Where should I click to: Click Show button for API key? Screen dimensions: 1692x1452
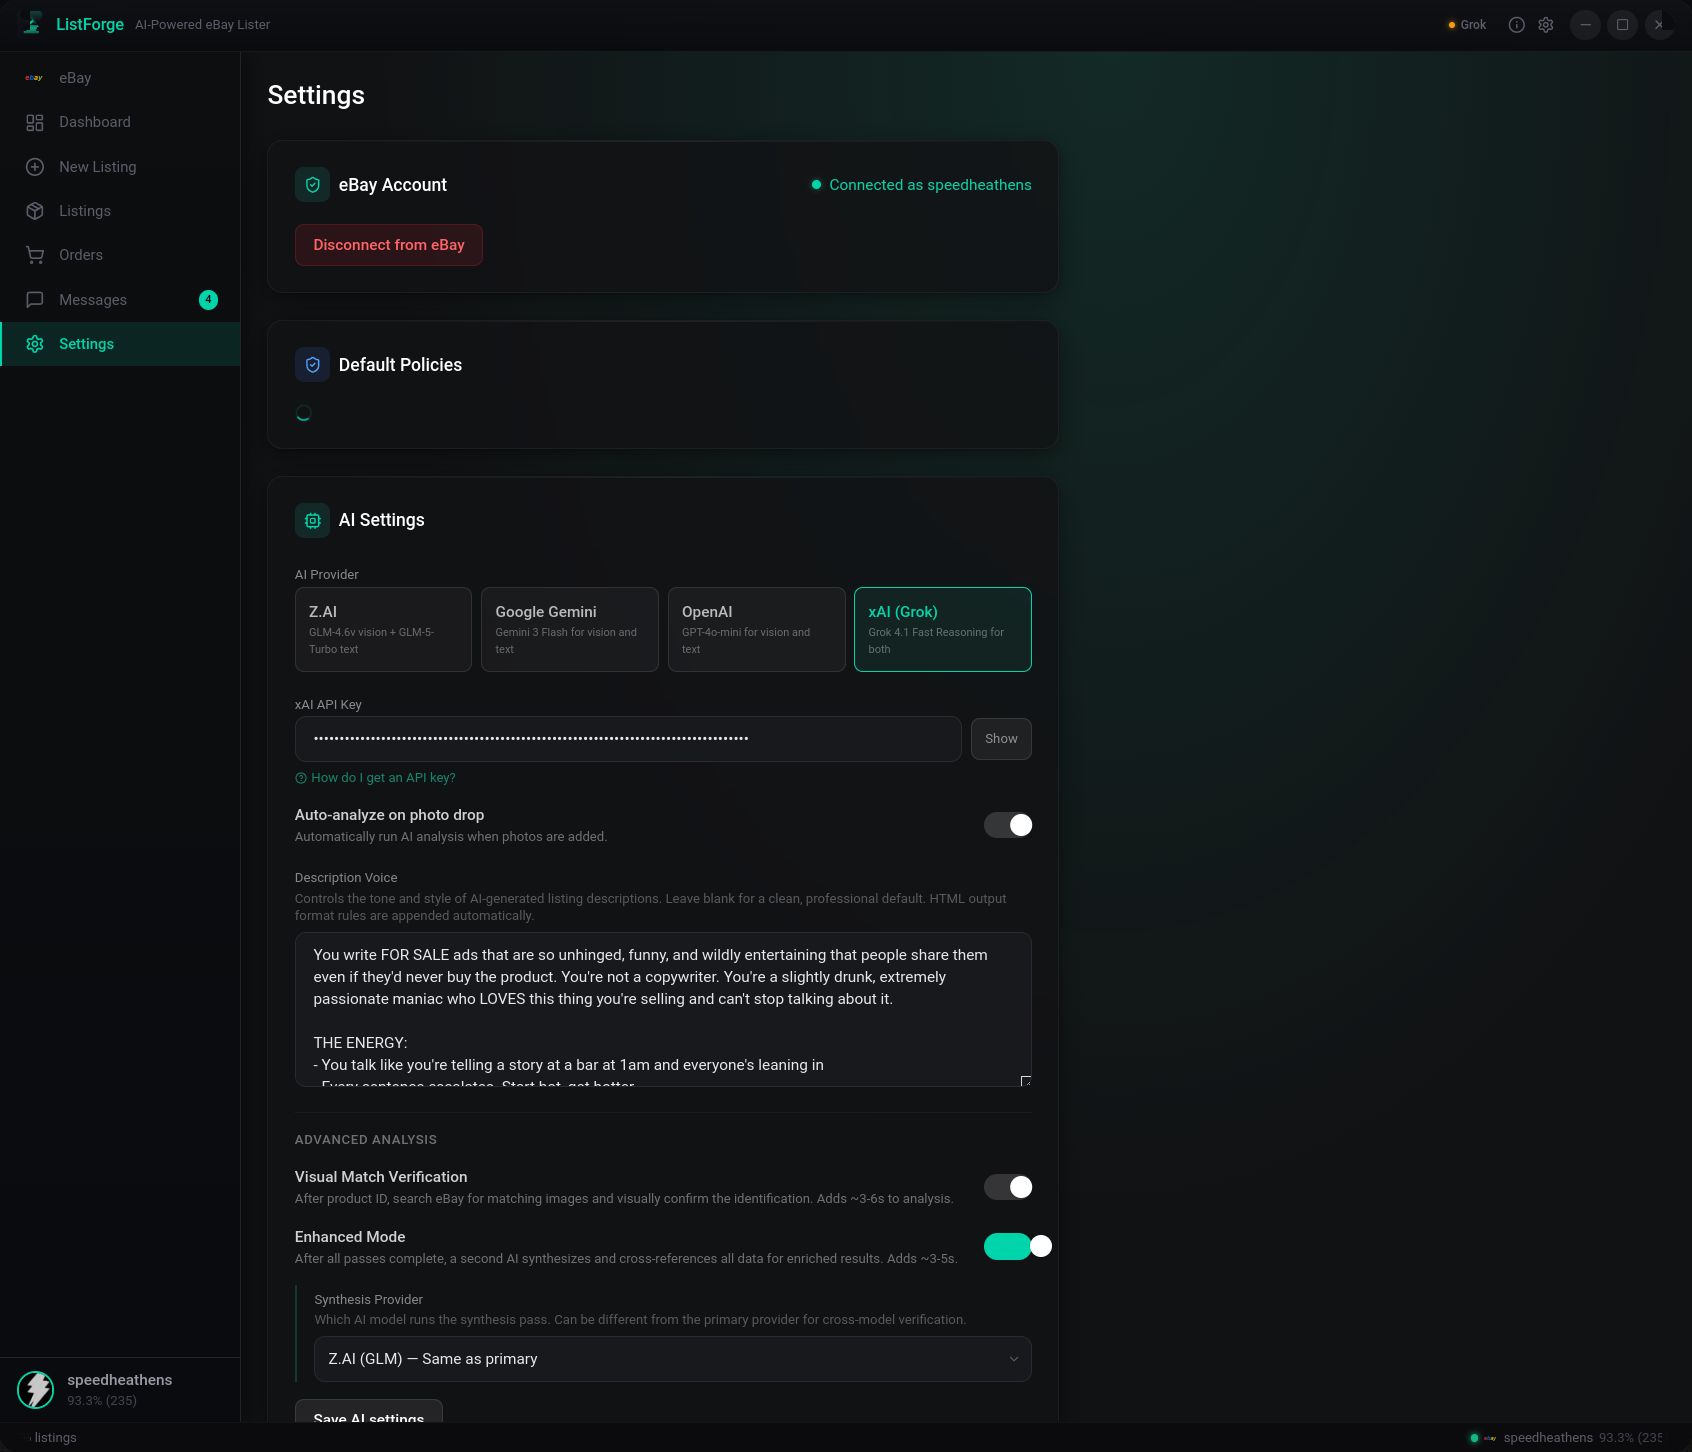(x=1001, y=739)
